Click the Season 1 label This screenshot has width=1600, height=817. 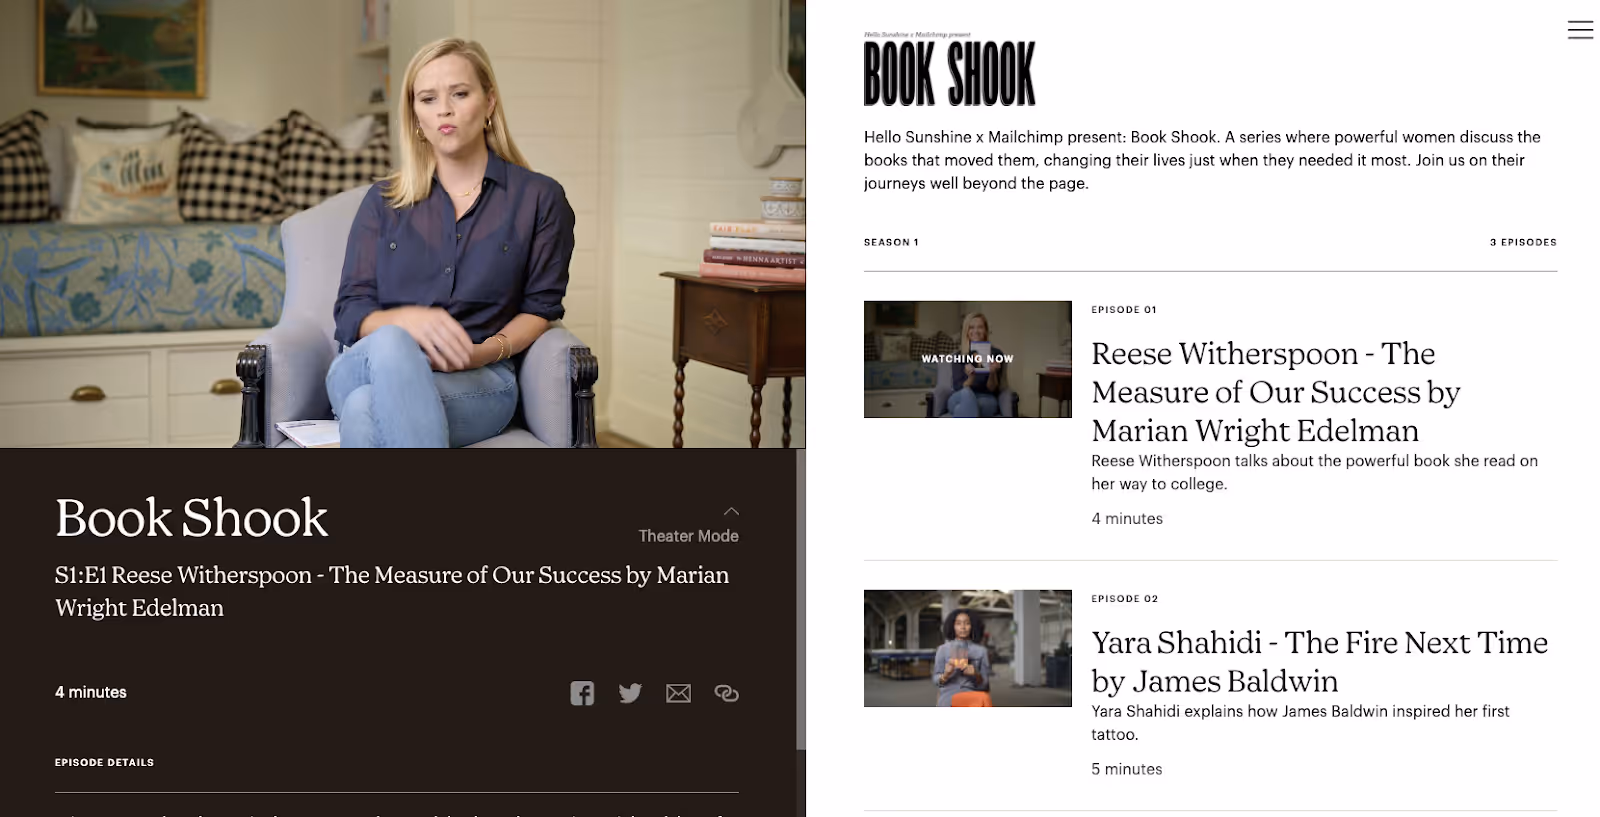pyautogui.click(x=891, y=242)
